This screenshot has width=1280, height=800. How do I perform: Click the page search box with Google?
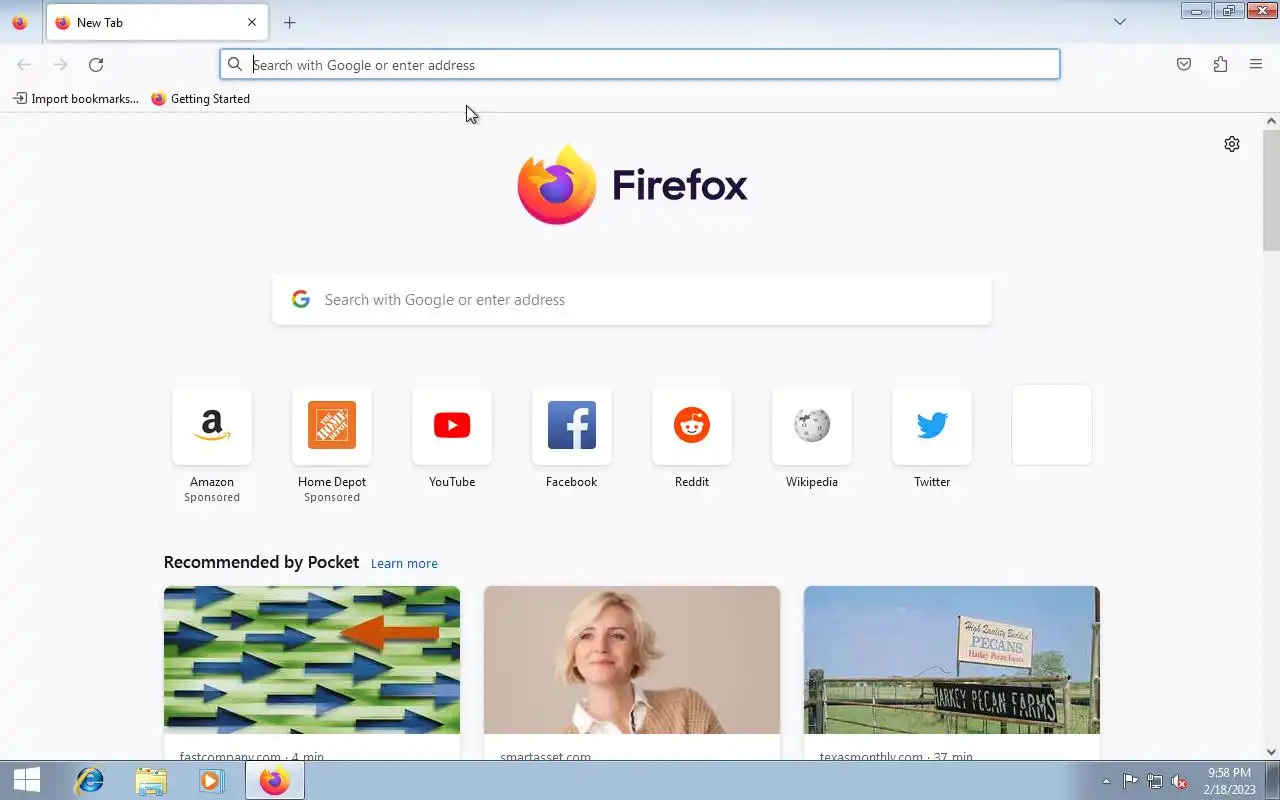coord(632,300)
